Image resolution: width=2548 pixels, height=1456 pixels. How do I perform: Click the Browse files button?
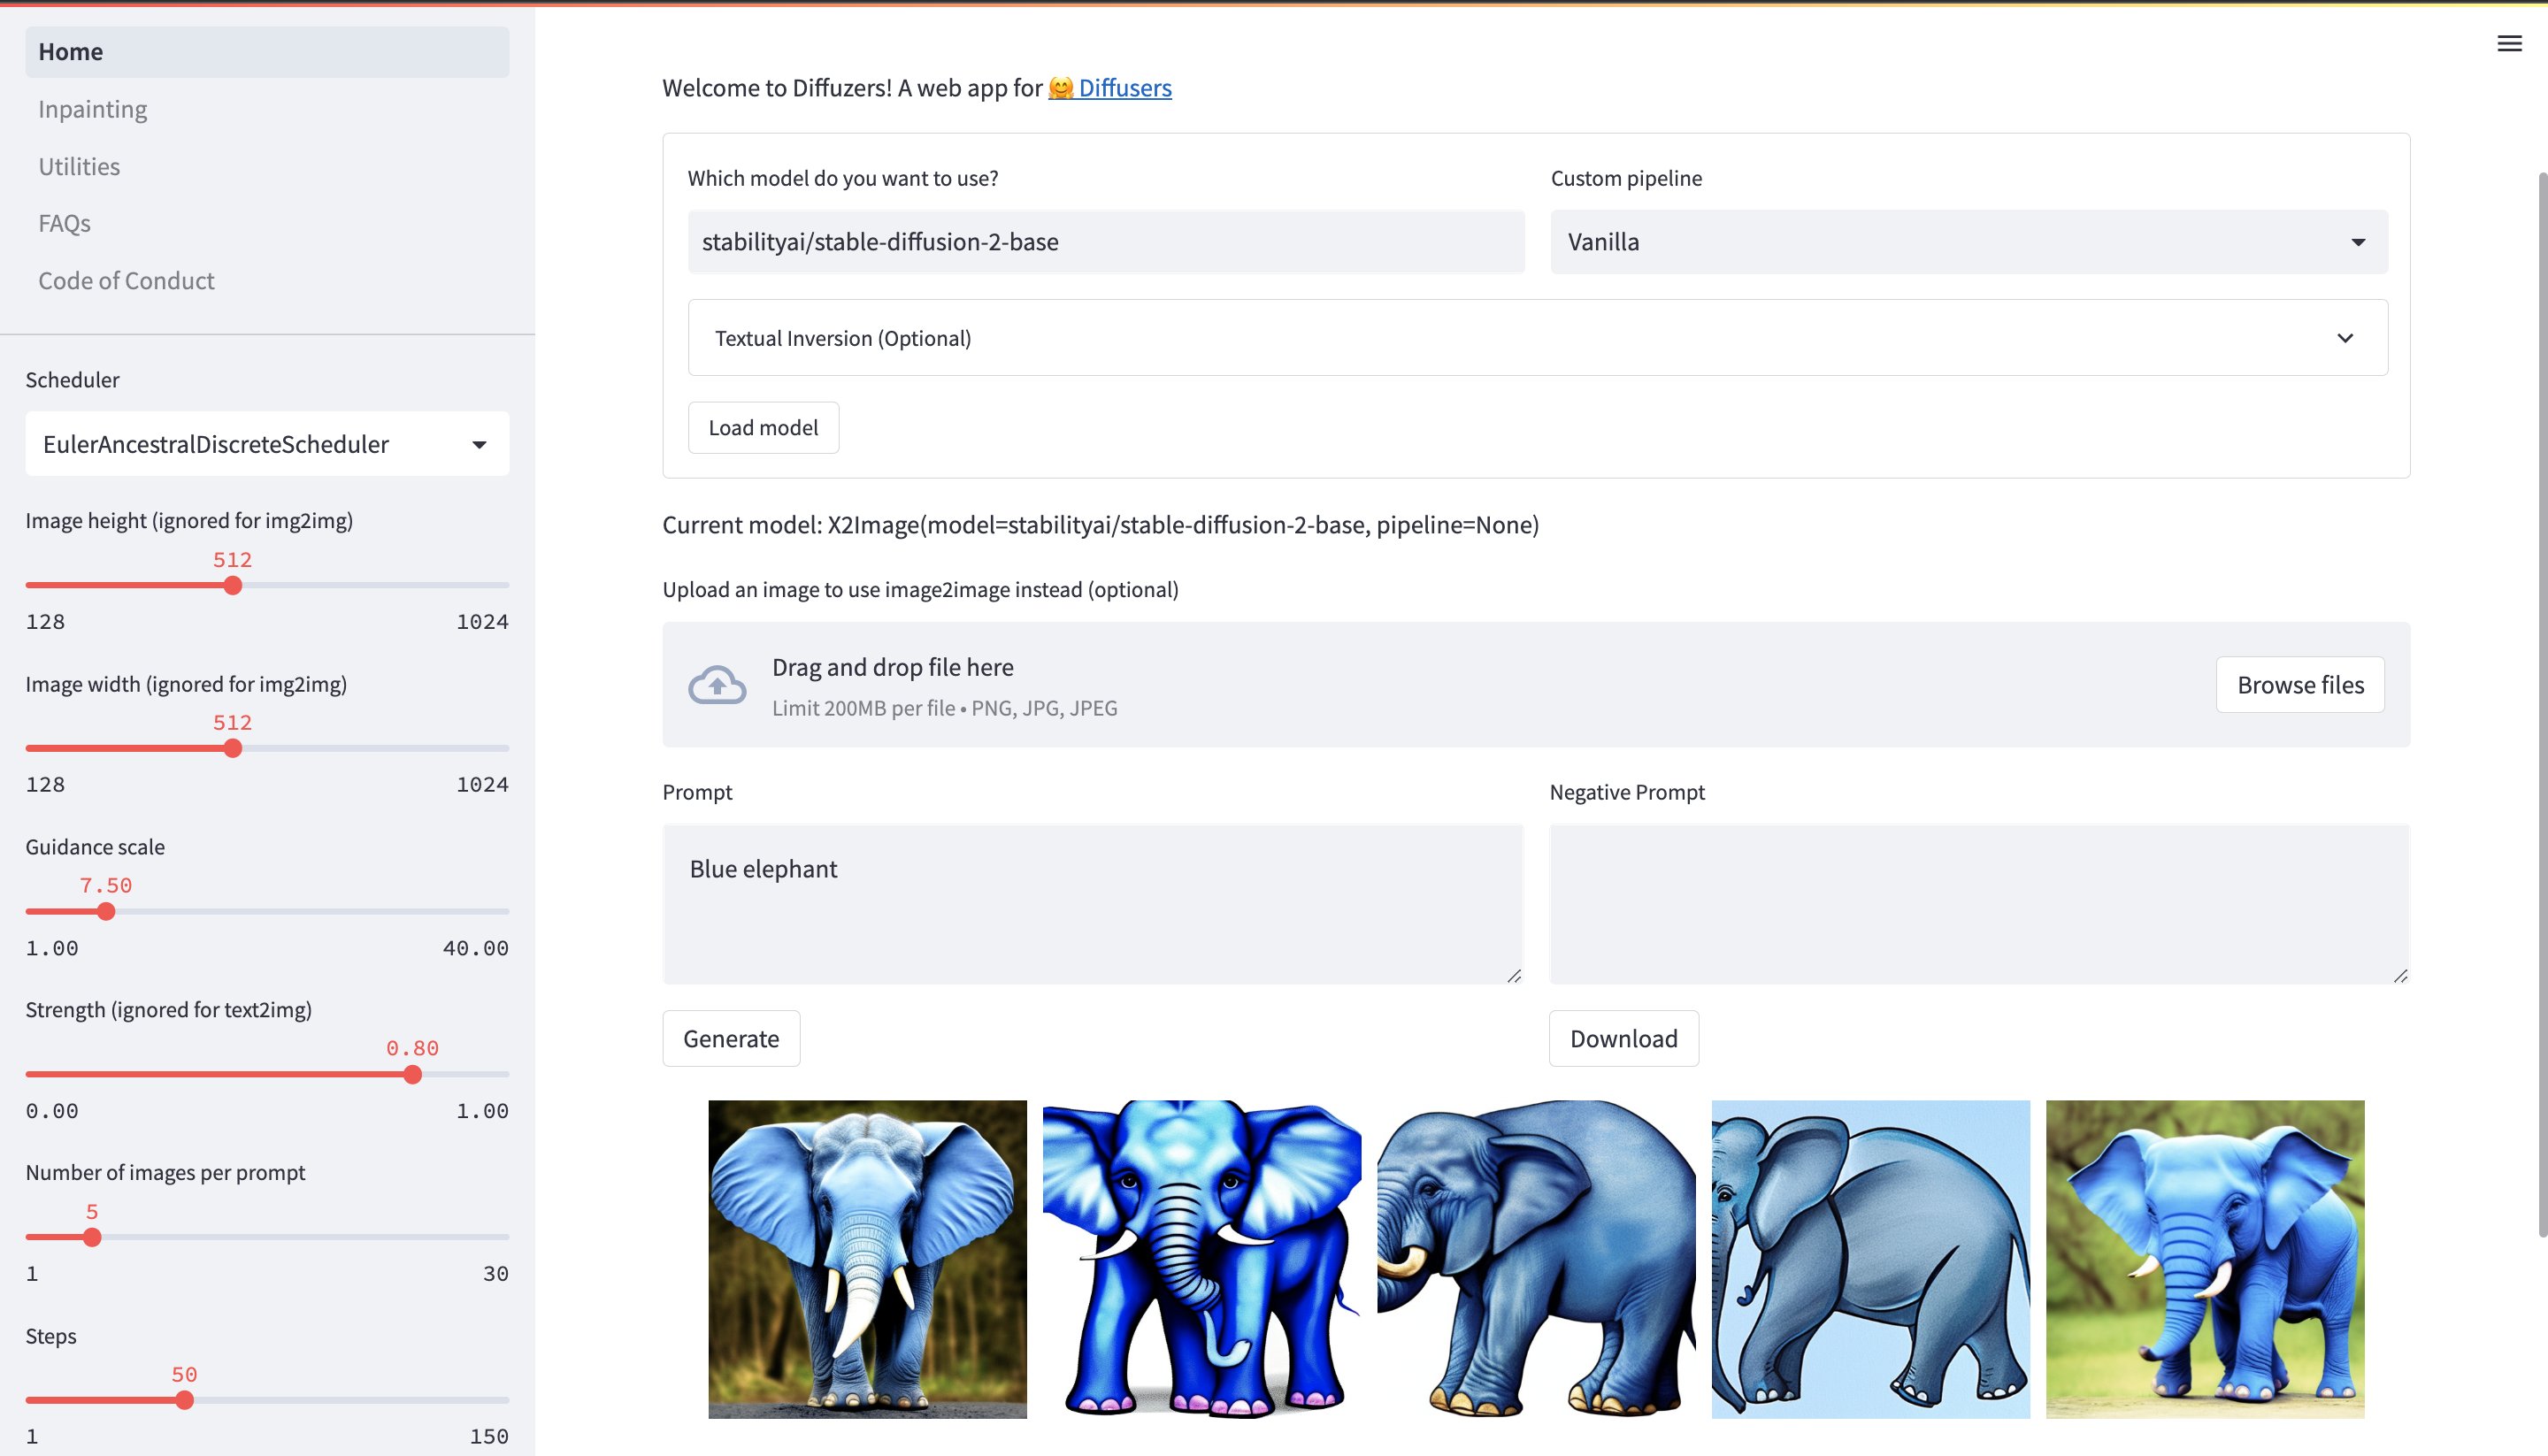(x=2299, y=685)
